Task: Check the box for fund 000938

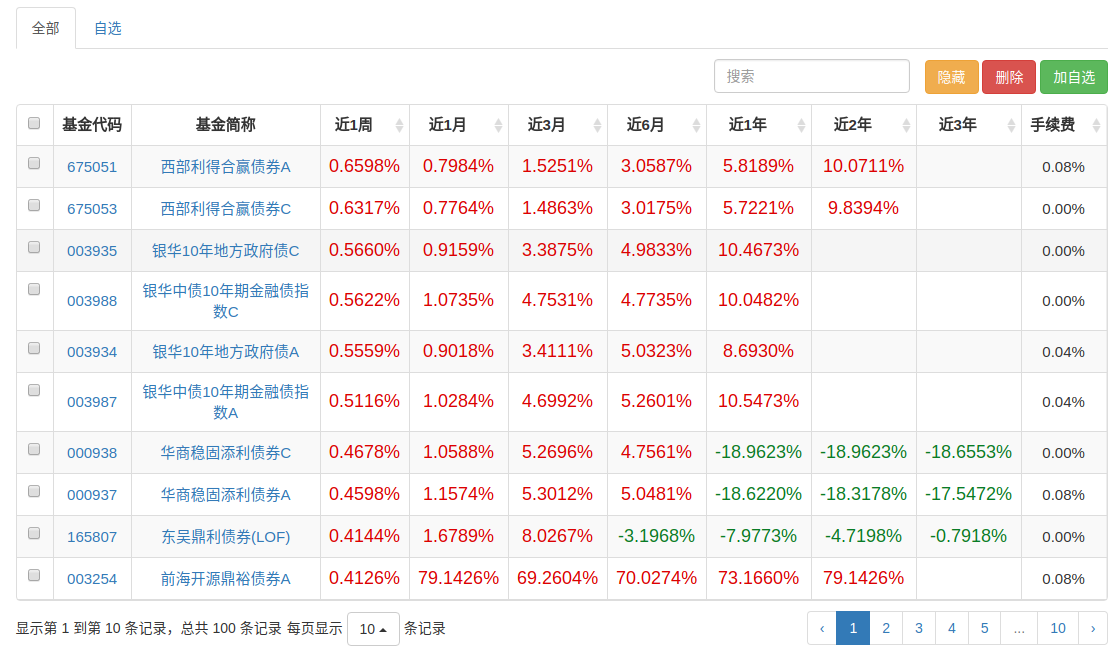Action: click(34, 449)
